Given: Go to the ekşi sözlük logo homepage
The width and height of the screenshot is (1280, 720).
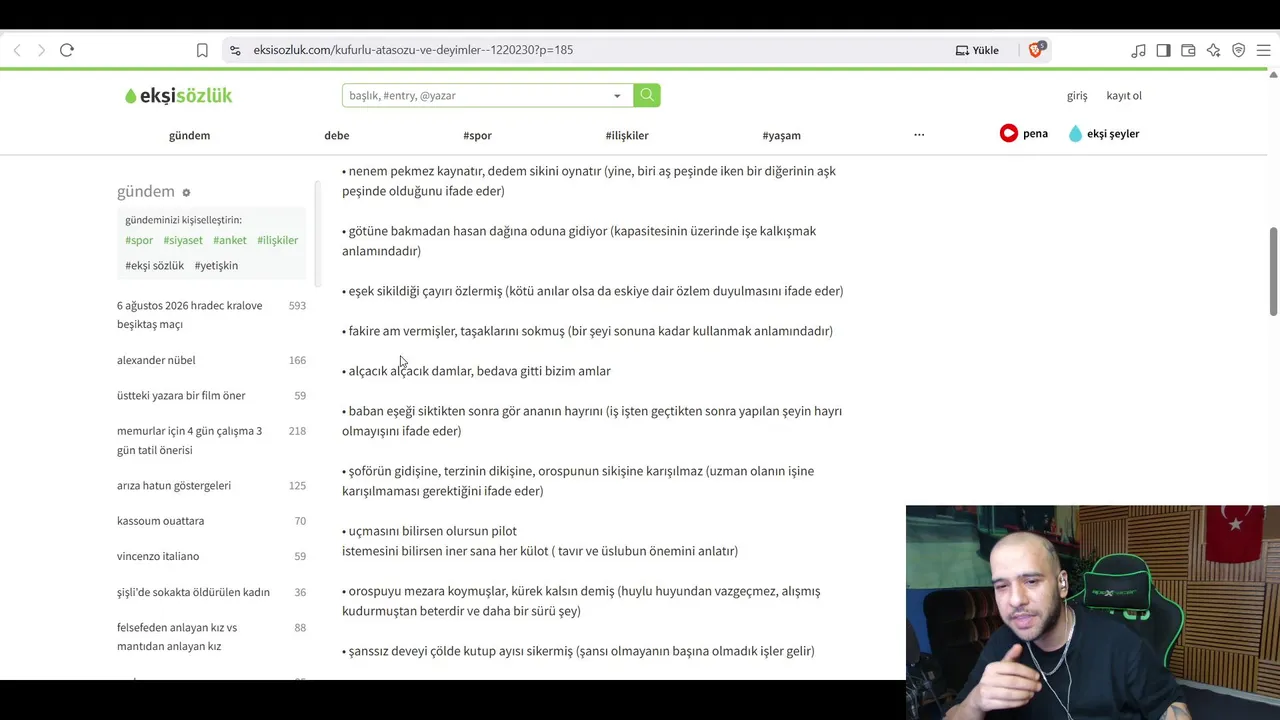Looking at the screenshot, I should (x=179, y=96).
